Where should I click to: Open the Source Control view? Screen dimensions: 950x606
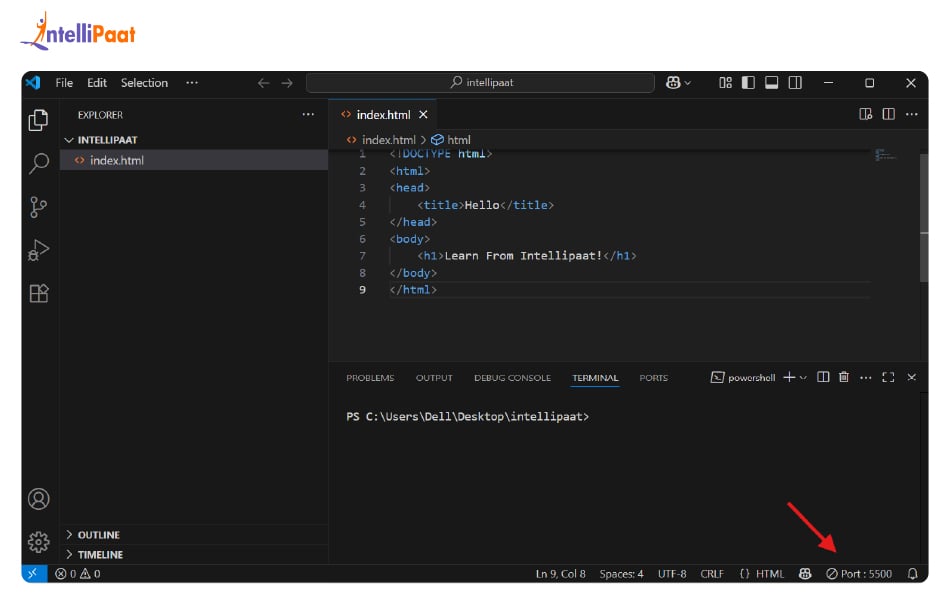[39, 207]
